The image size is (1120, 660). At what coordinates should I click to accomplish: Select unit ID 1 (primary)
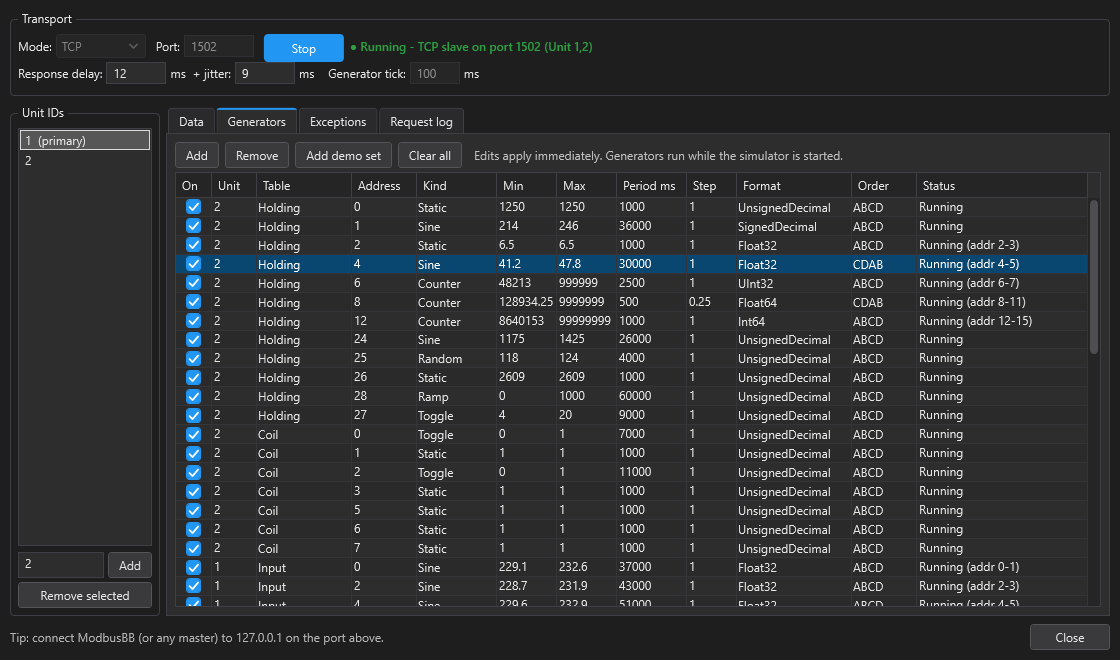point(85,140)
